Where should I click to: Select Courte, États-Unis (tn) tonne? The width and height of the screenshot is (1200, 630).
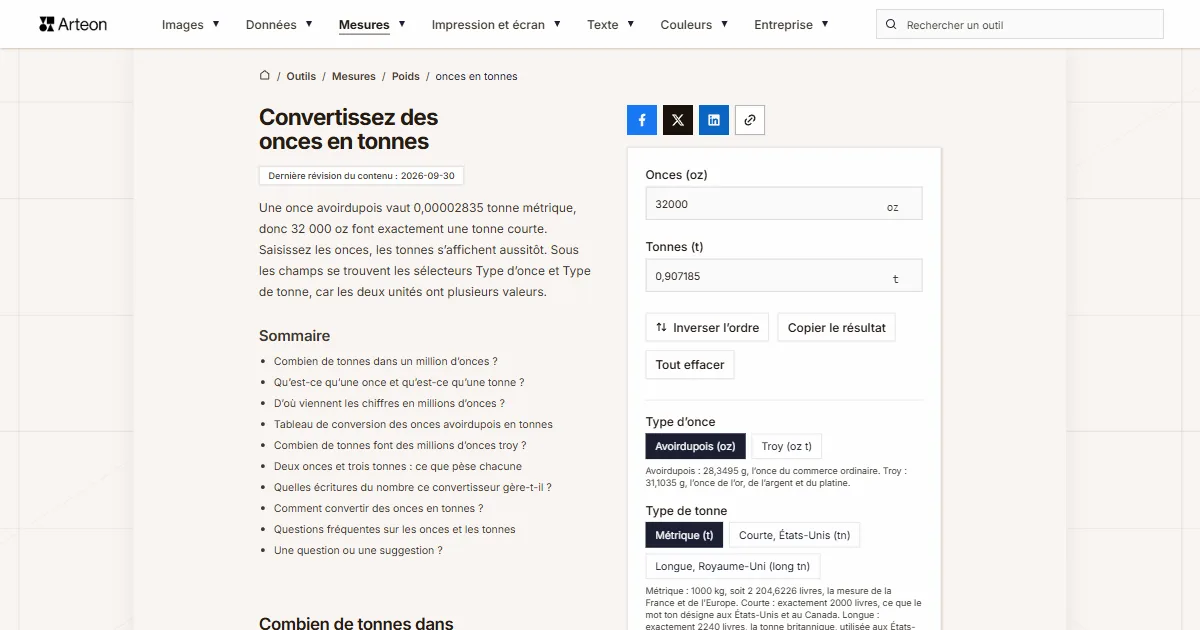tap(794, 535)
